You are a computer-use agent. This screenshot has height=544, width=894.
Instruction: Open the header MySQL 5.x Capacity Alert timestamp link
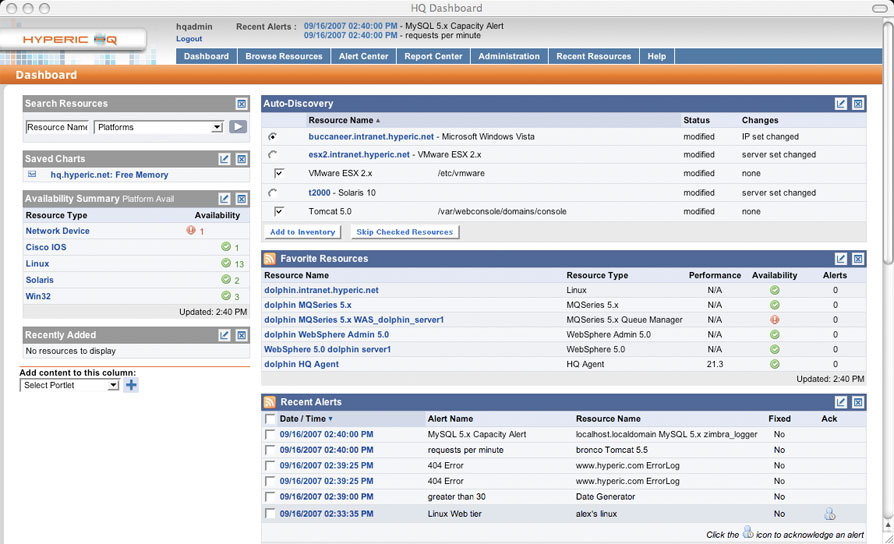click(x=351, y=26)
